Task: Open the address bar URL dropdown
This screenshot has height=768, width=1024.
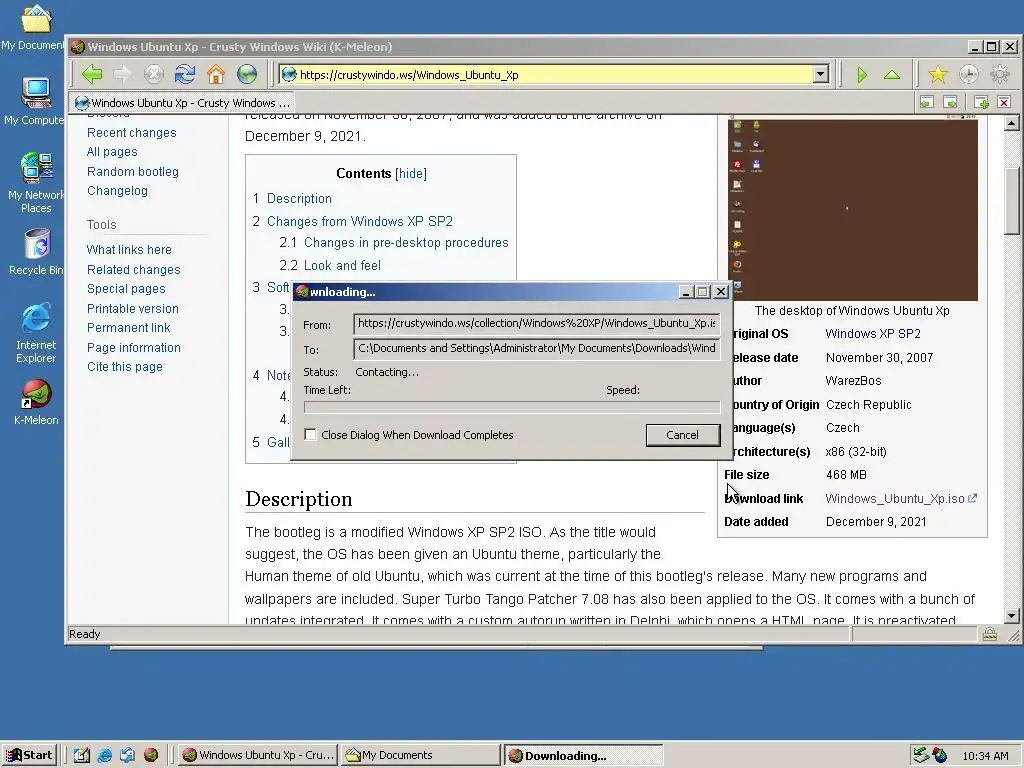Action: (x=821, y=74)
